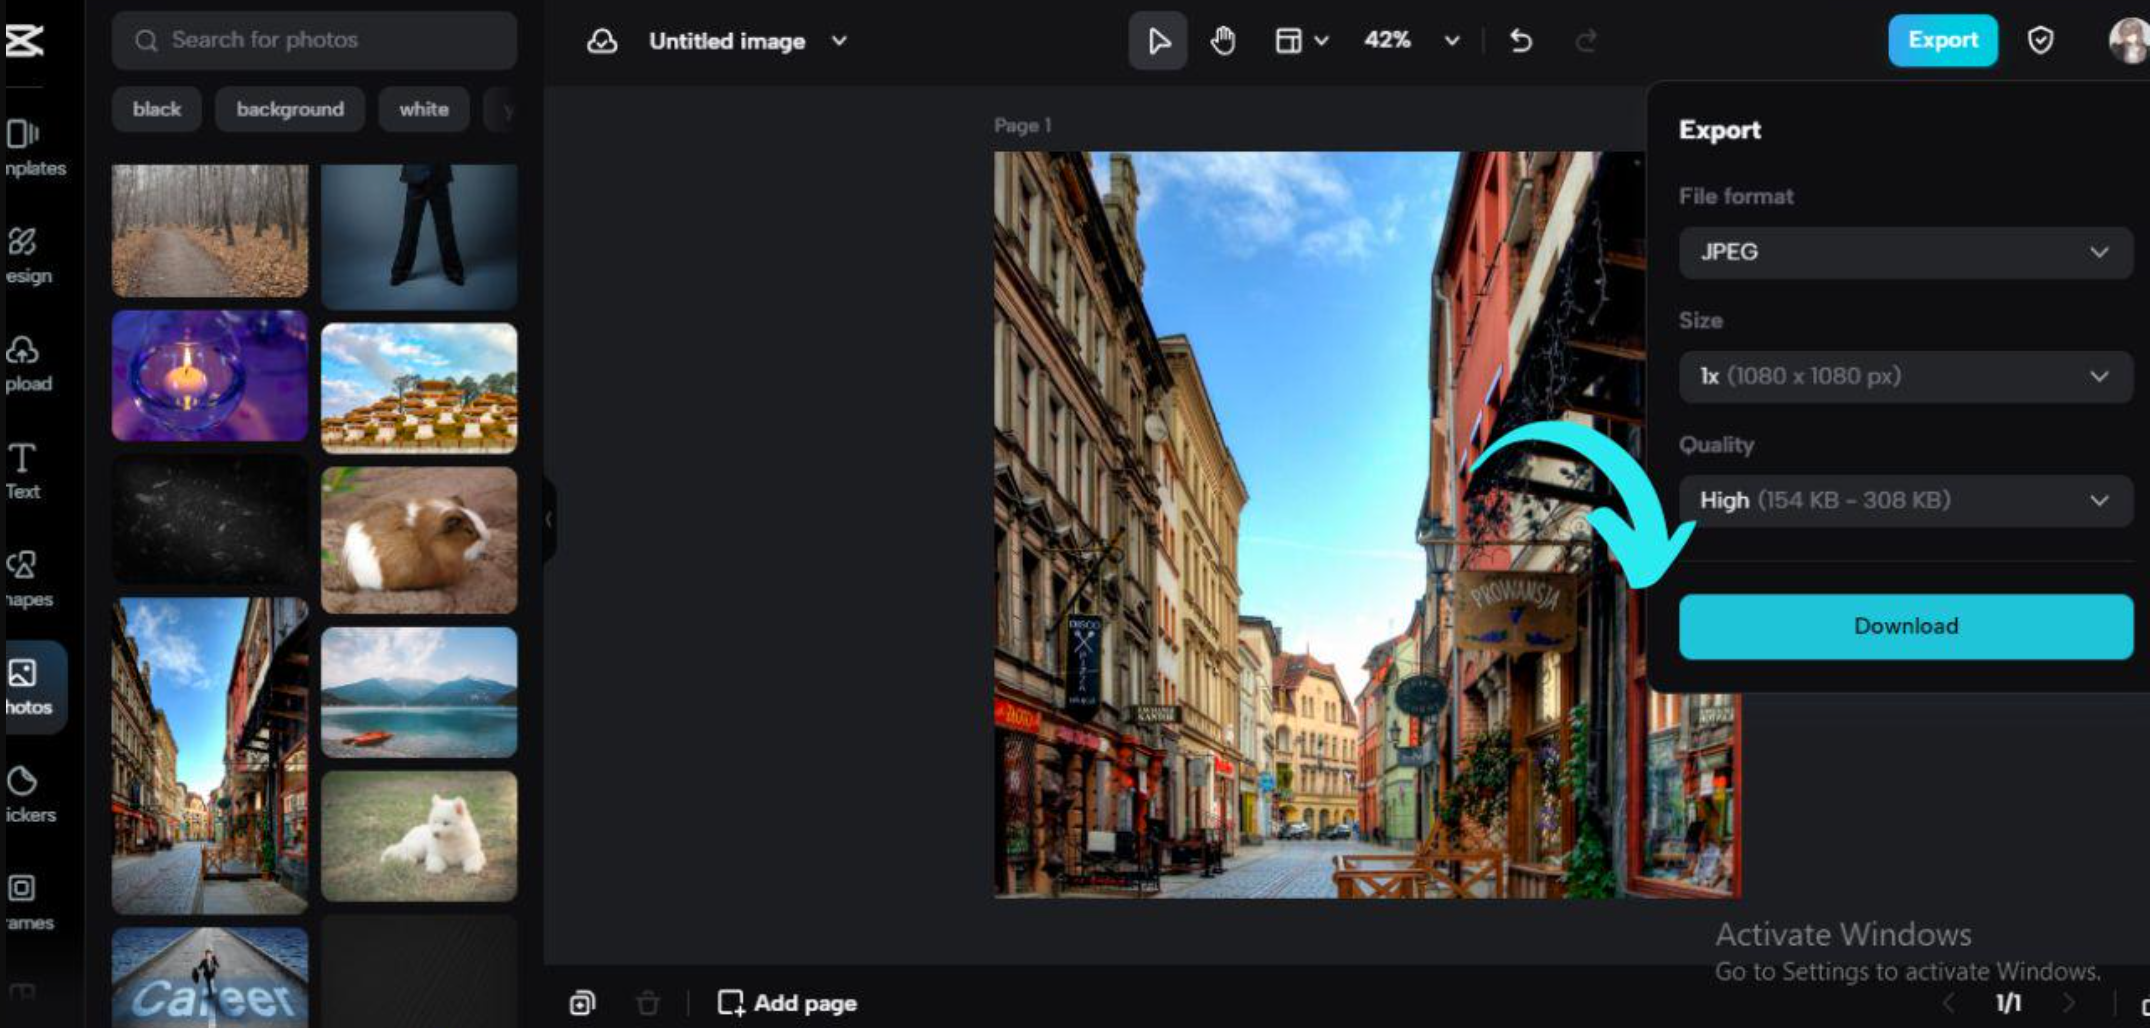Open the Size 1x dropdown

[1905, 377]
